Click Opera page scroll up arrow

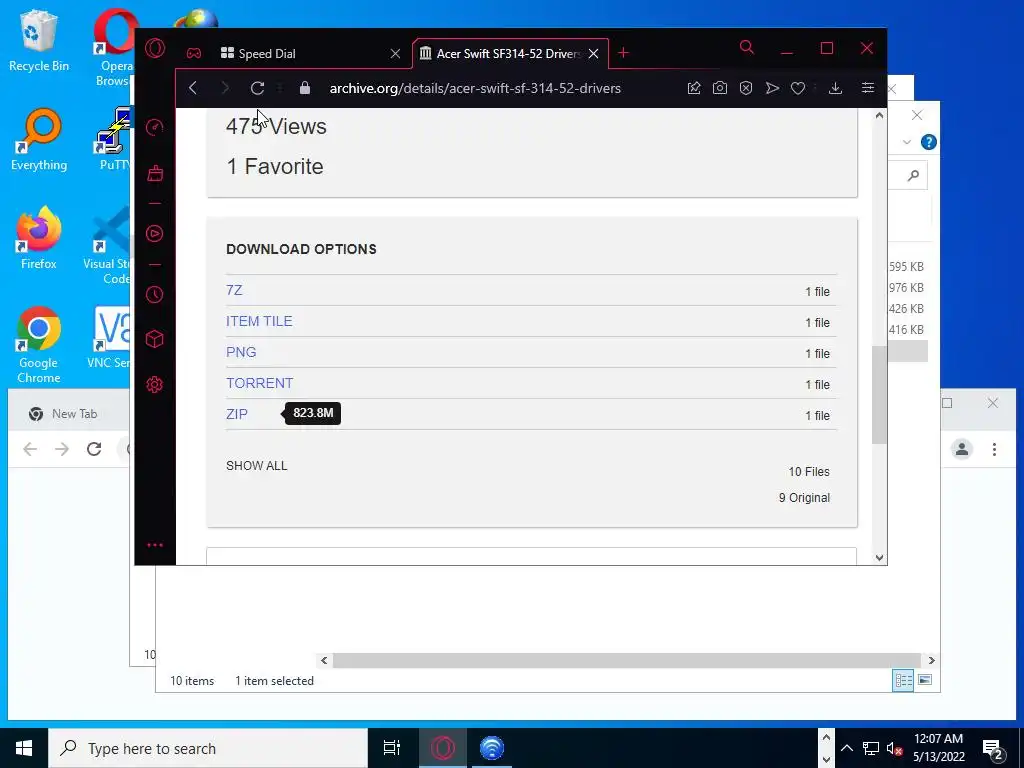point(879,116)
